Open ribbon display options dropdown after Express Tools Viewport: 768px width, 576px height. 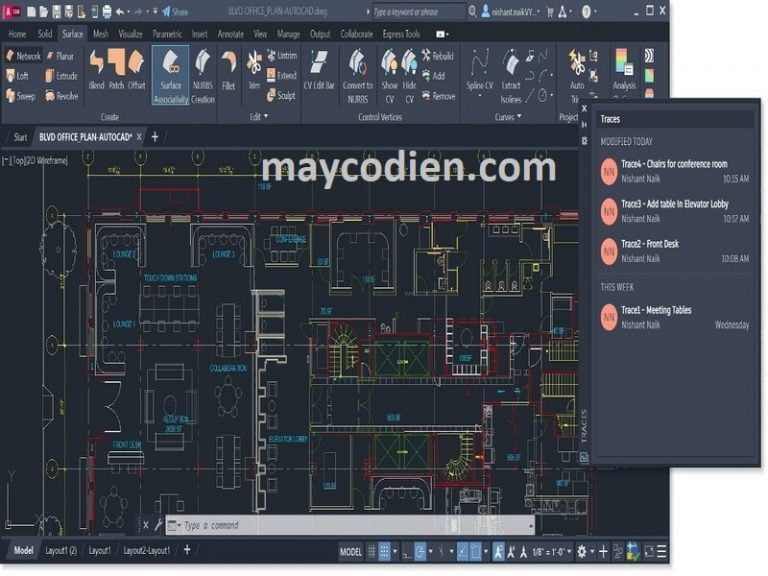pos(442,34)
